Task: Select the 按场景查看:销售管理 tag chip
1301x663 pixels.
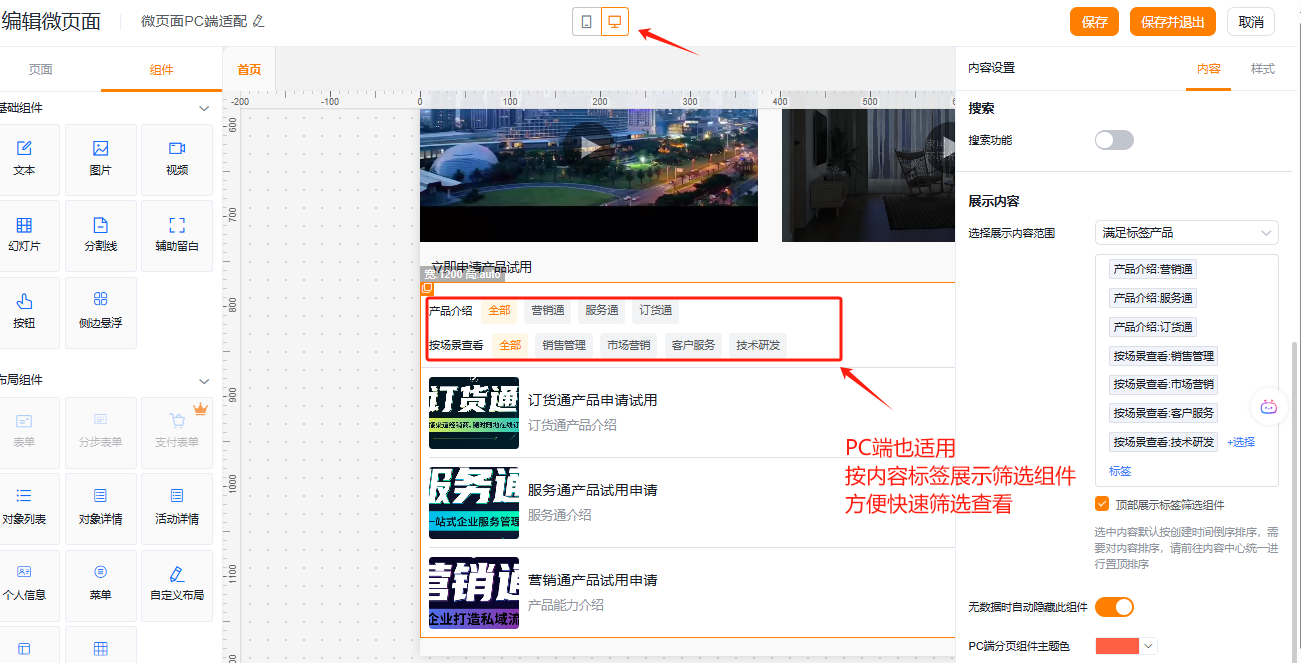Action: [x=1163, y=356]
